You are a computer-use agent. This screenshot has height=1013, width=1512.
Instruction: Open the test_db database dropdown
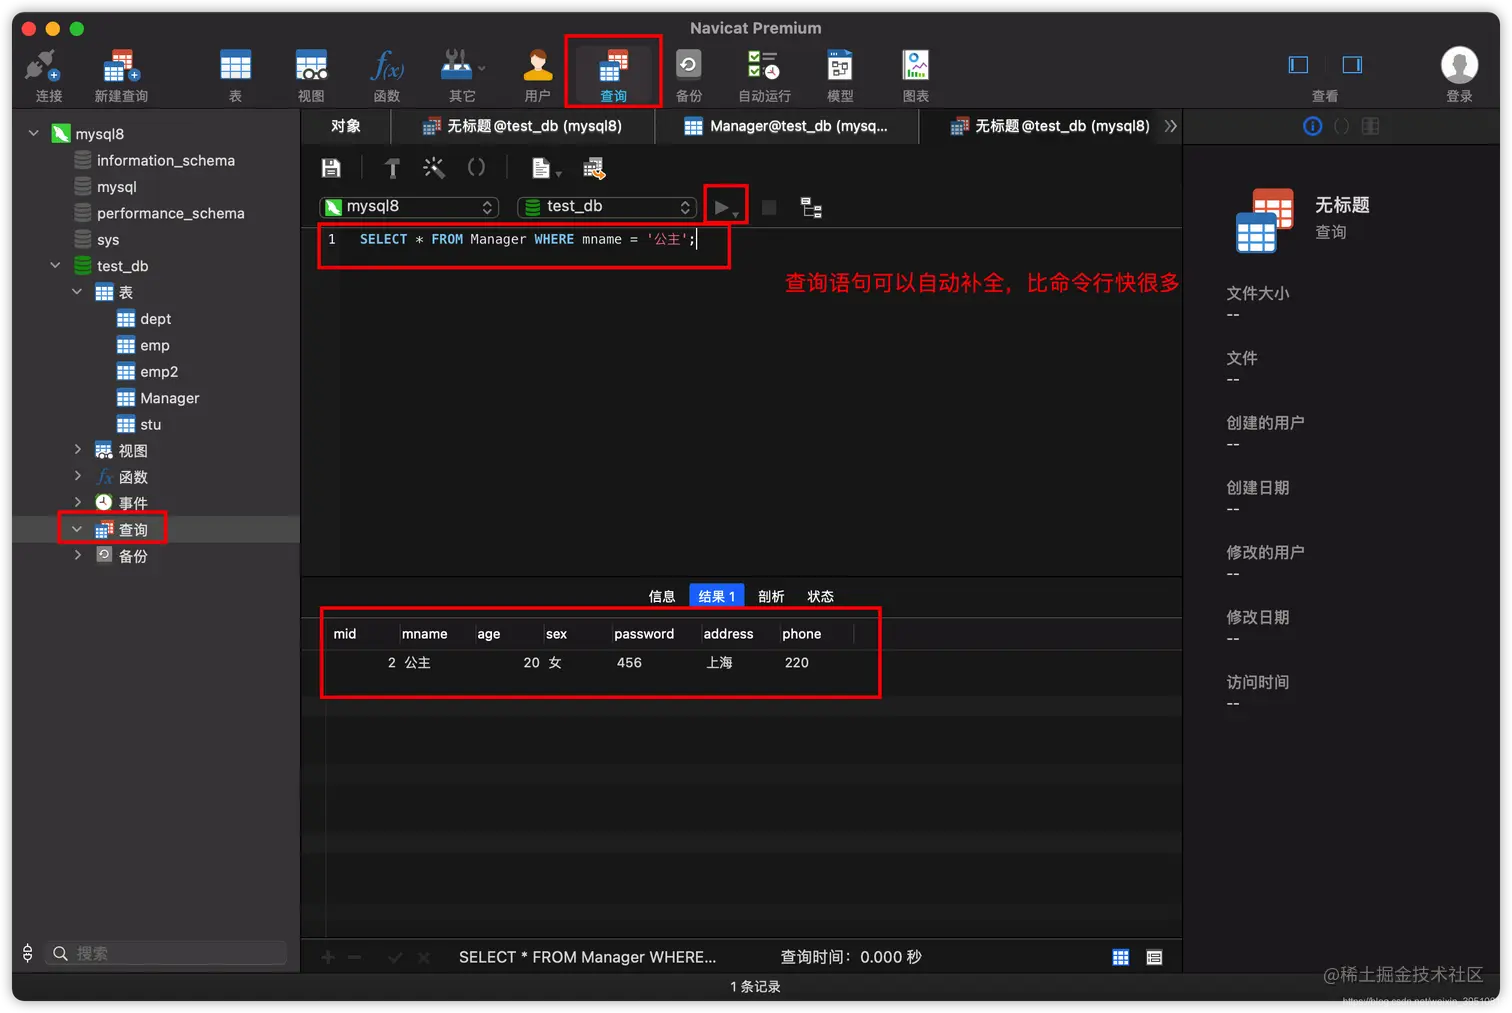pyautogui.click(x=606, y=207)
